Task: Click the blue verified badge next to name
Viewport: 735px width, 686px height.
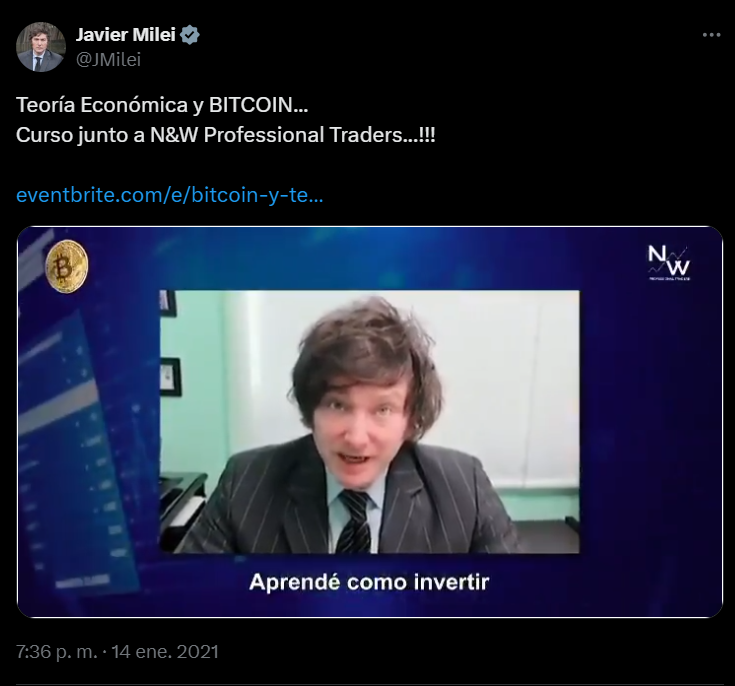Action: [190, 35]
